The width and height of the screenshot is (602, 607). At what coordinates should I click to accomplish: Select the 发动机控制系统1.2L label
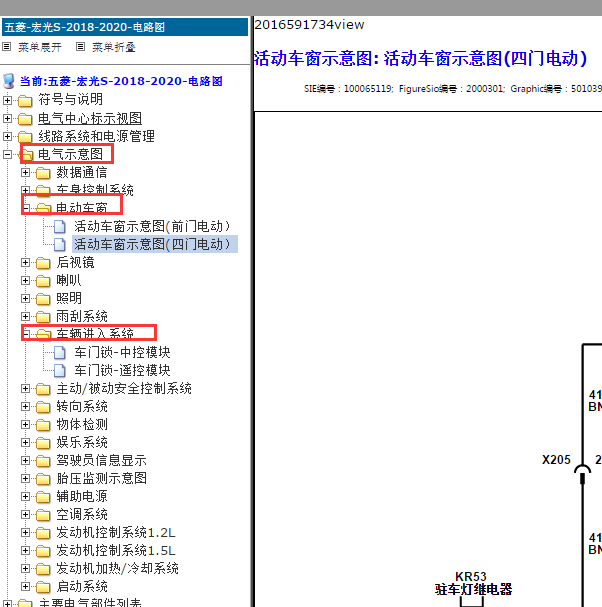(x=116, y=533)
